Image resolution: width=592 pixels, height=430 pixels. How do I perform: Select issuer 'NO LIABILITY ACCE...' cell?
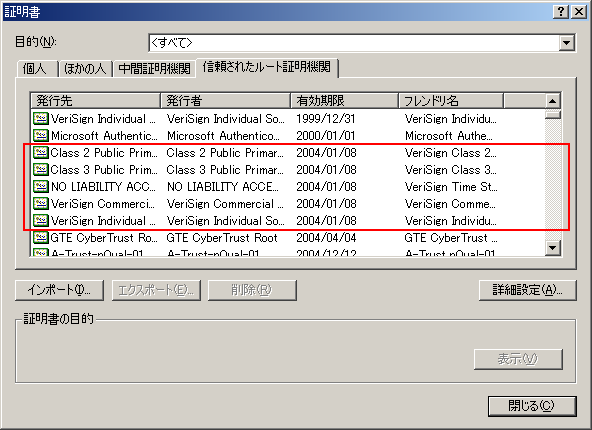coord(223,186)
